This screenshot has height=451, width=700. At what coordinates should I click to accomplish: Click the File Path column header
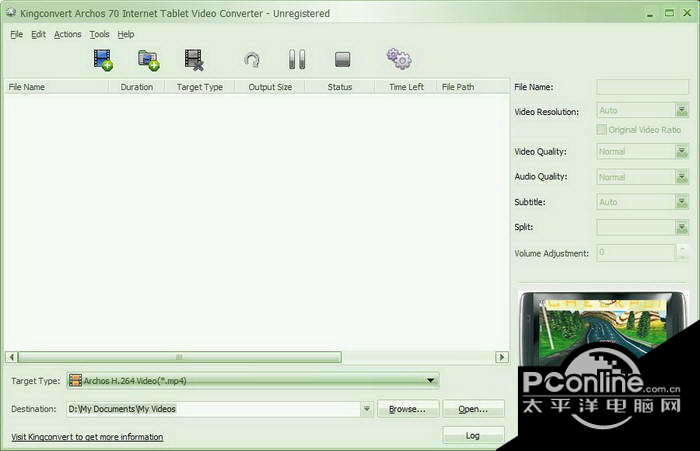point(473,87)
